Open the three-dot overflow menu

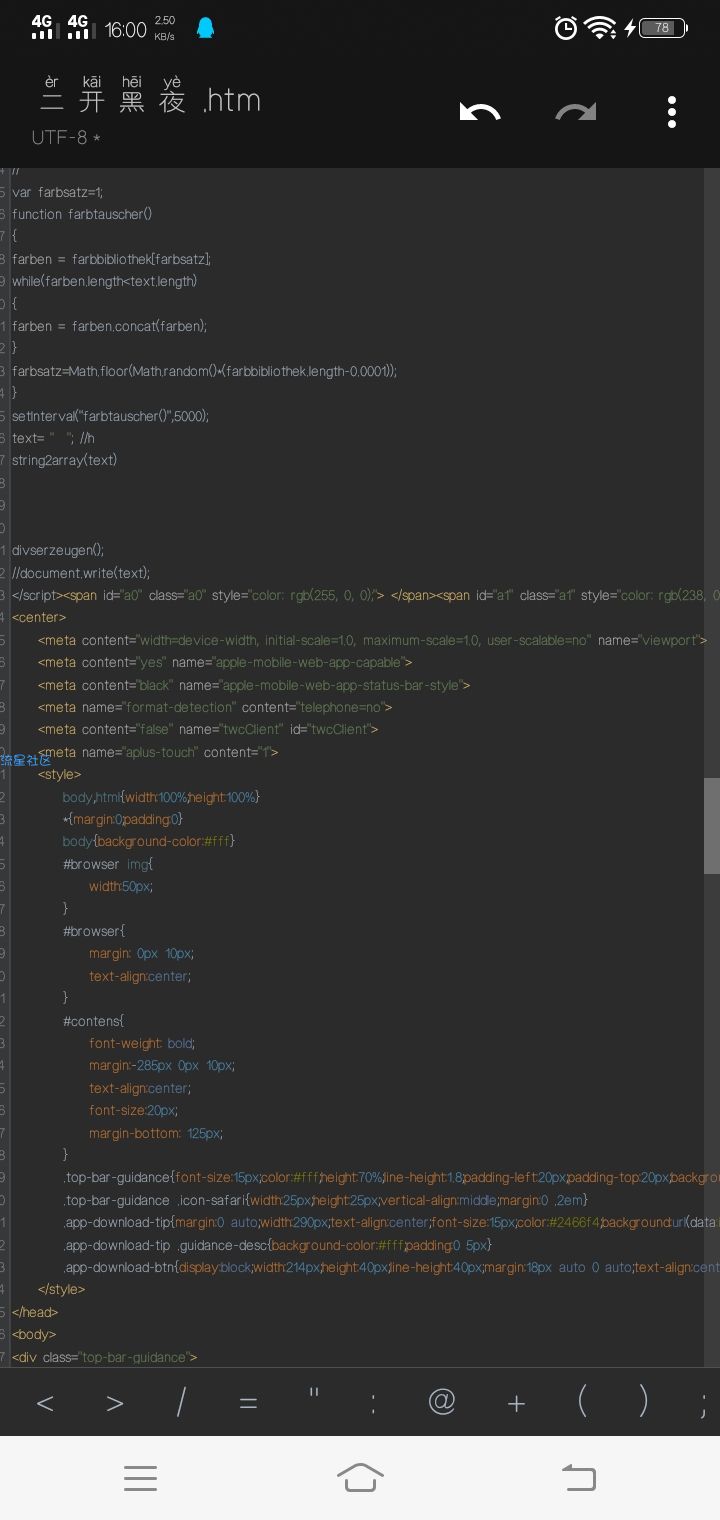(x=672, y=112)
